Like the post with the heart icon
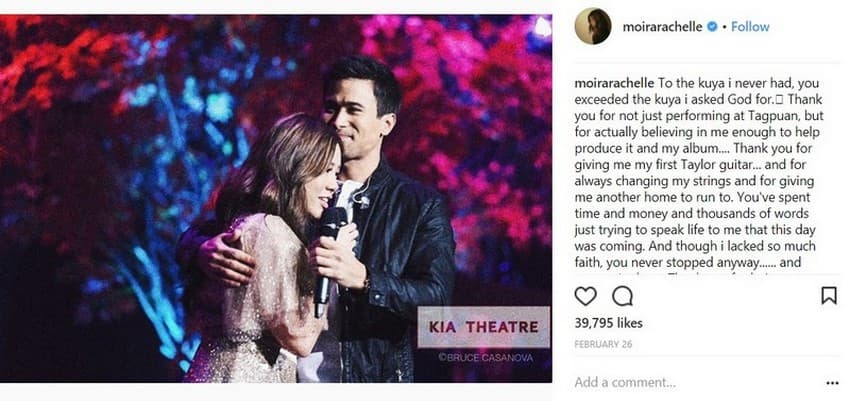Viewport: 850px width, 401px height. click(585, 296)
